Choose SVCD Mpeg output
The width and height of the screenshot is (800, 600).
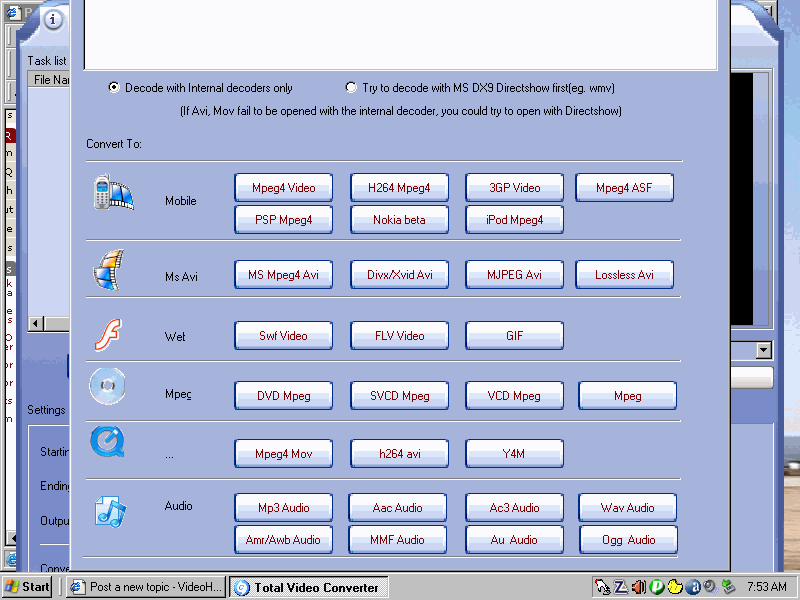point(399,396)
